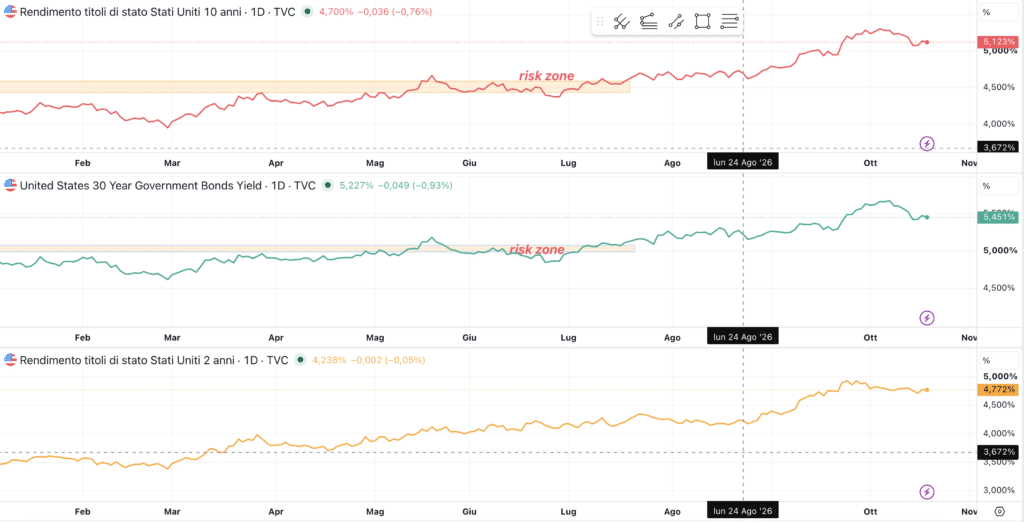
Task: Click Feb on the 10 anni time axis
Action: (x=82, y=163)
